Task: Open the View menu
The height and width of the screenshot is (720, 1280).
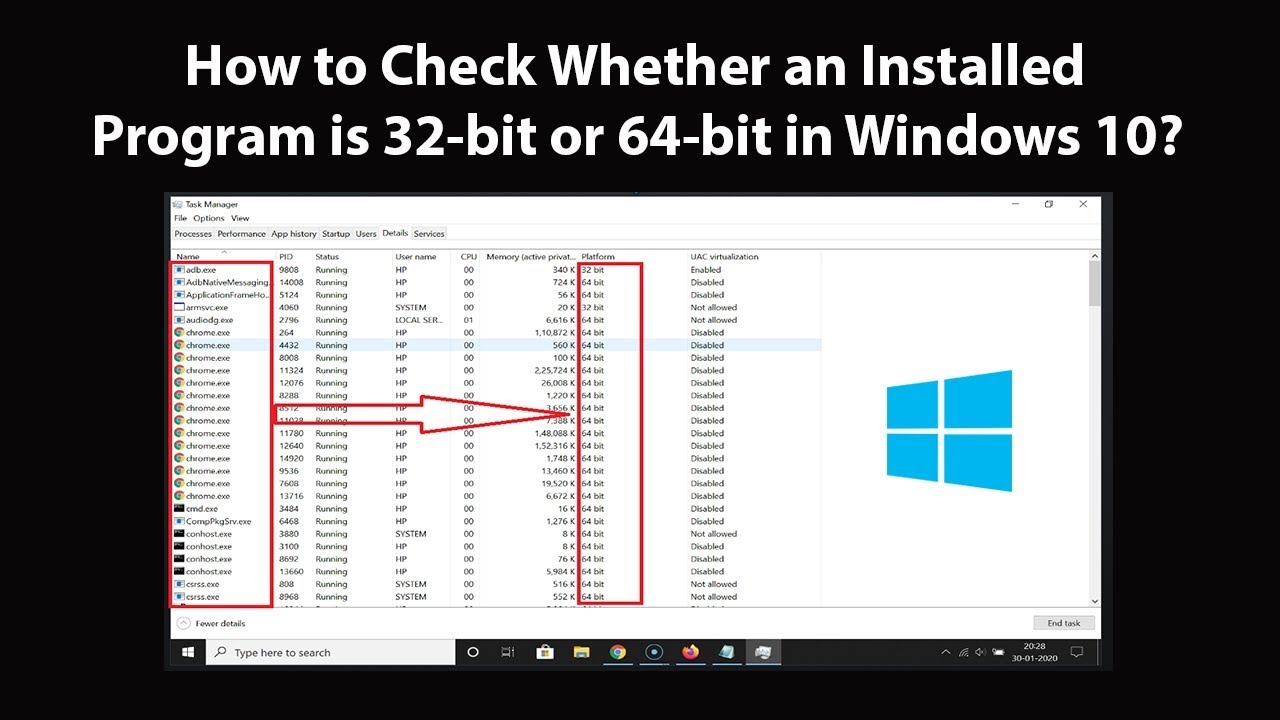Action: pos(240,218)
